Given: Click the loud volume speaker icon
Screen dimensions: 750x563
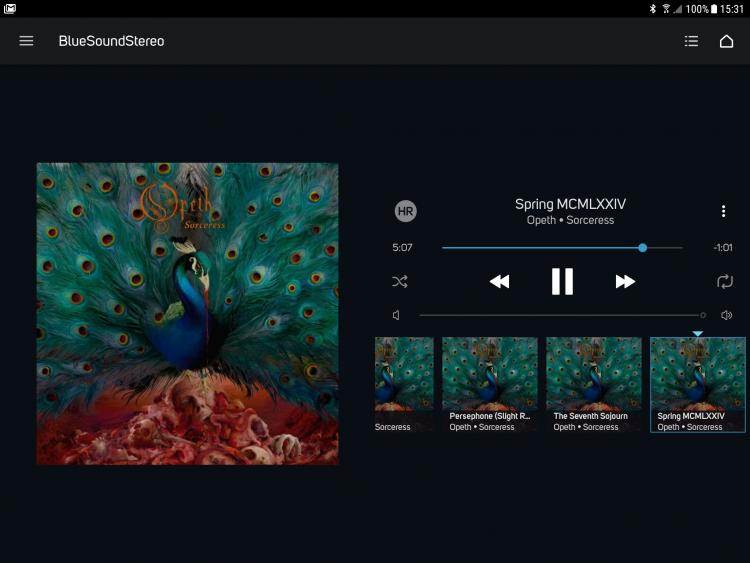Looking at the screenshot, I should click(x=726, y=315).
